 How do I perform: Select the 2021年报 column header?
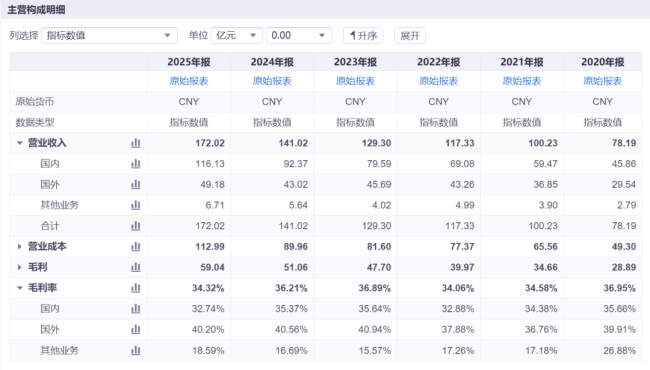pyautogui.click(x=522, y=62)
